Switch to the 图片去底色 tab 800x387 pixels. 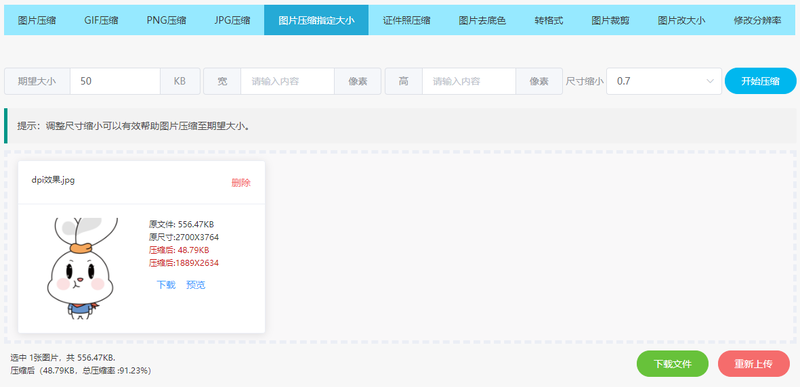482,20
